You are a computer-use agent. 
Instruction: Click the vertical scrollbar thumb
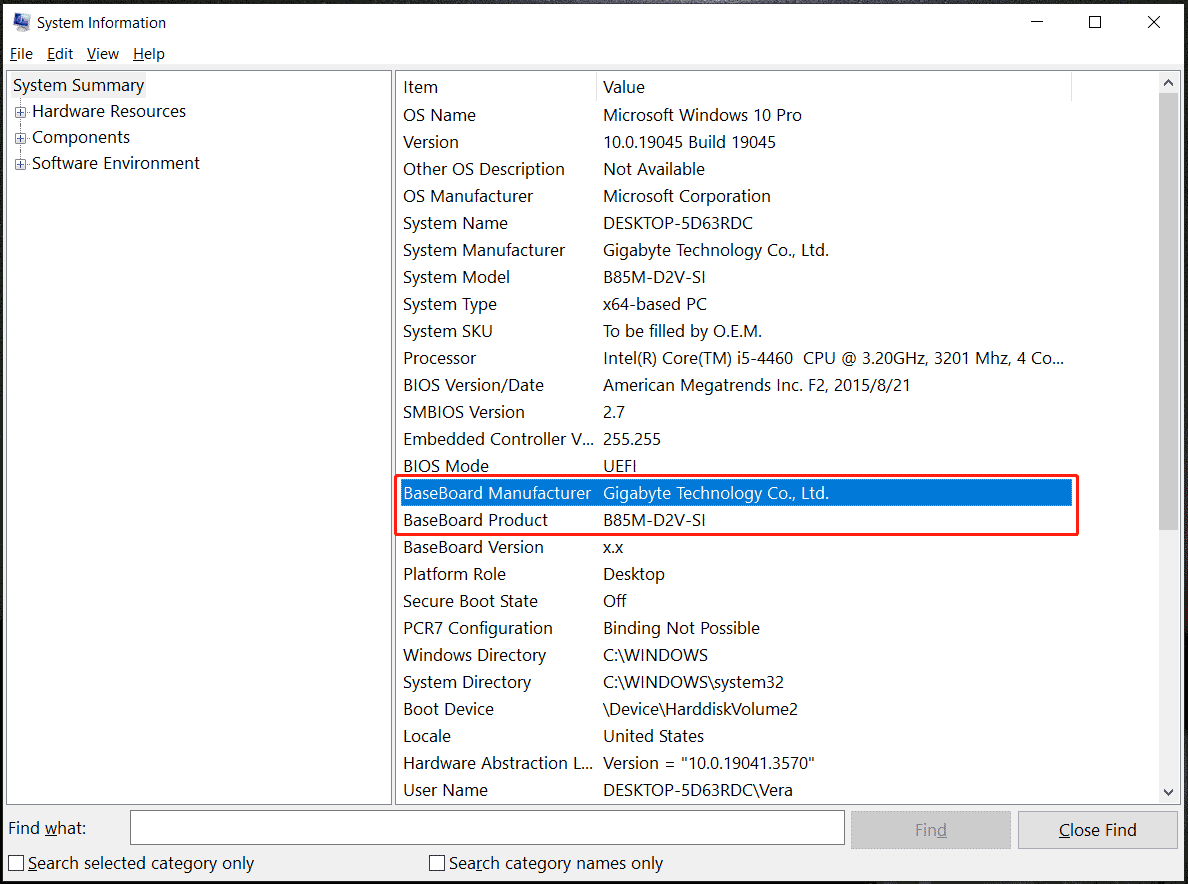(1168, 311)
